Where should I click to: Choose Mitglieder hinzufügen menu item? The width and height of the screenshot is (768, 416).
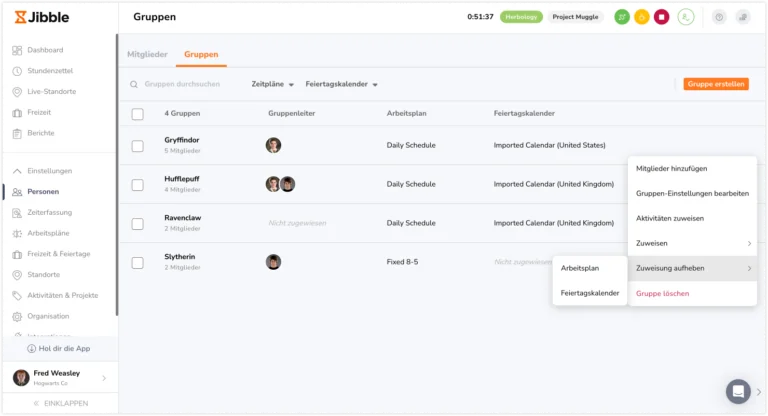click(x=693, y=169)
